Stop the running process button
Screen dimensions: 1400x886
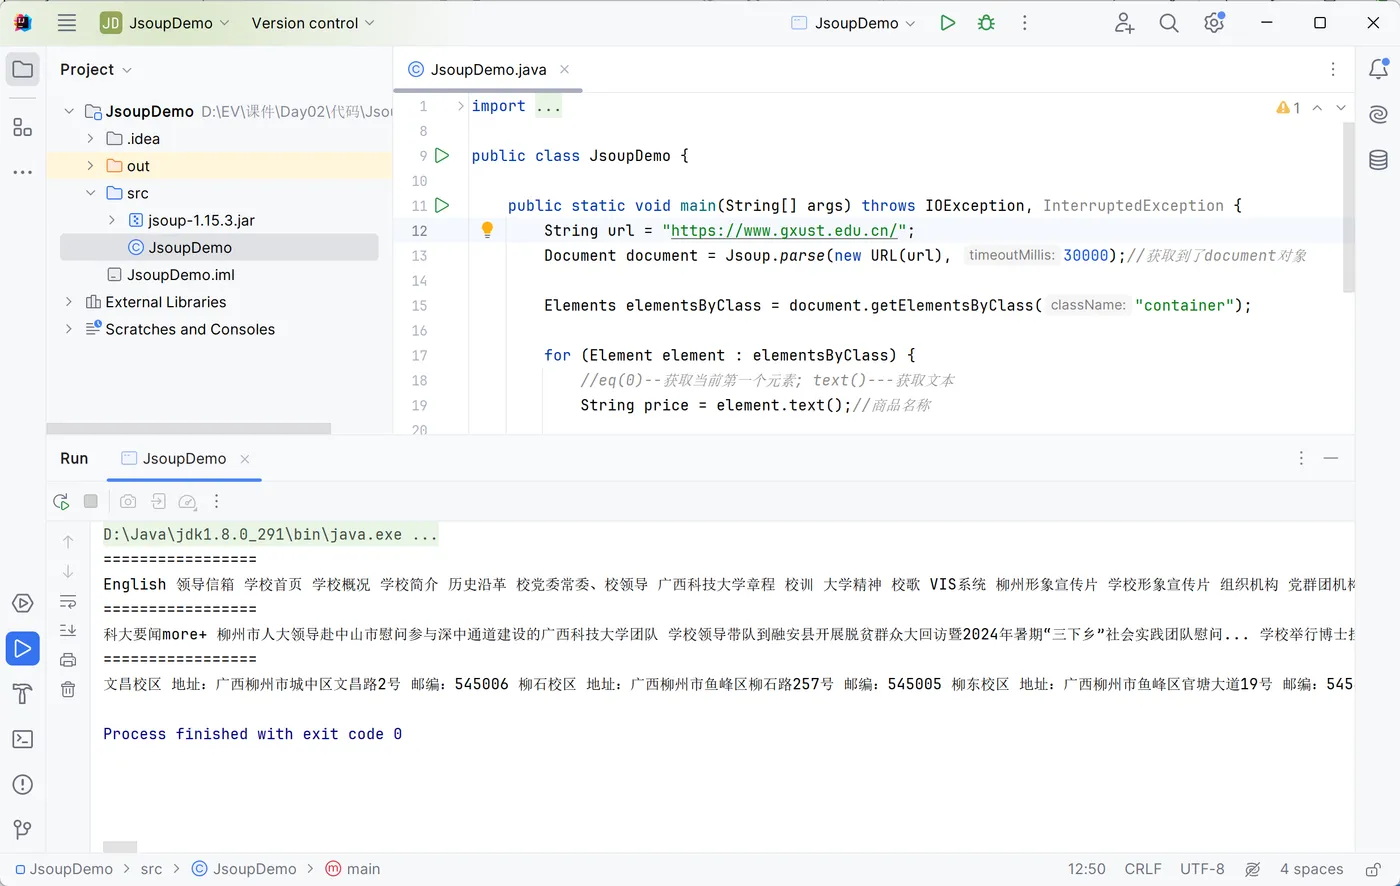(x=91, y=501)
